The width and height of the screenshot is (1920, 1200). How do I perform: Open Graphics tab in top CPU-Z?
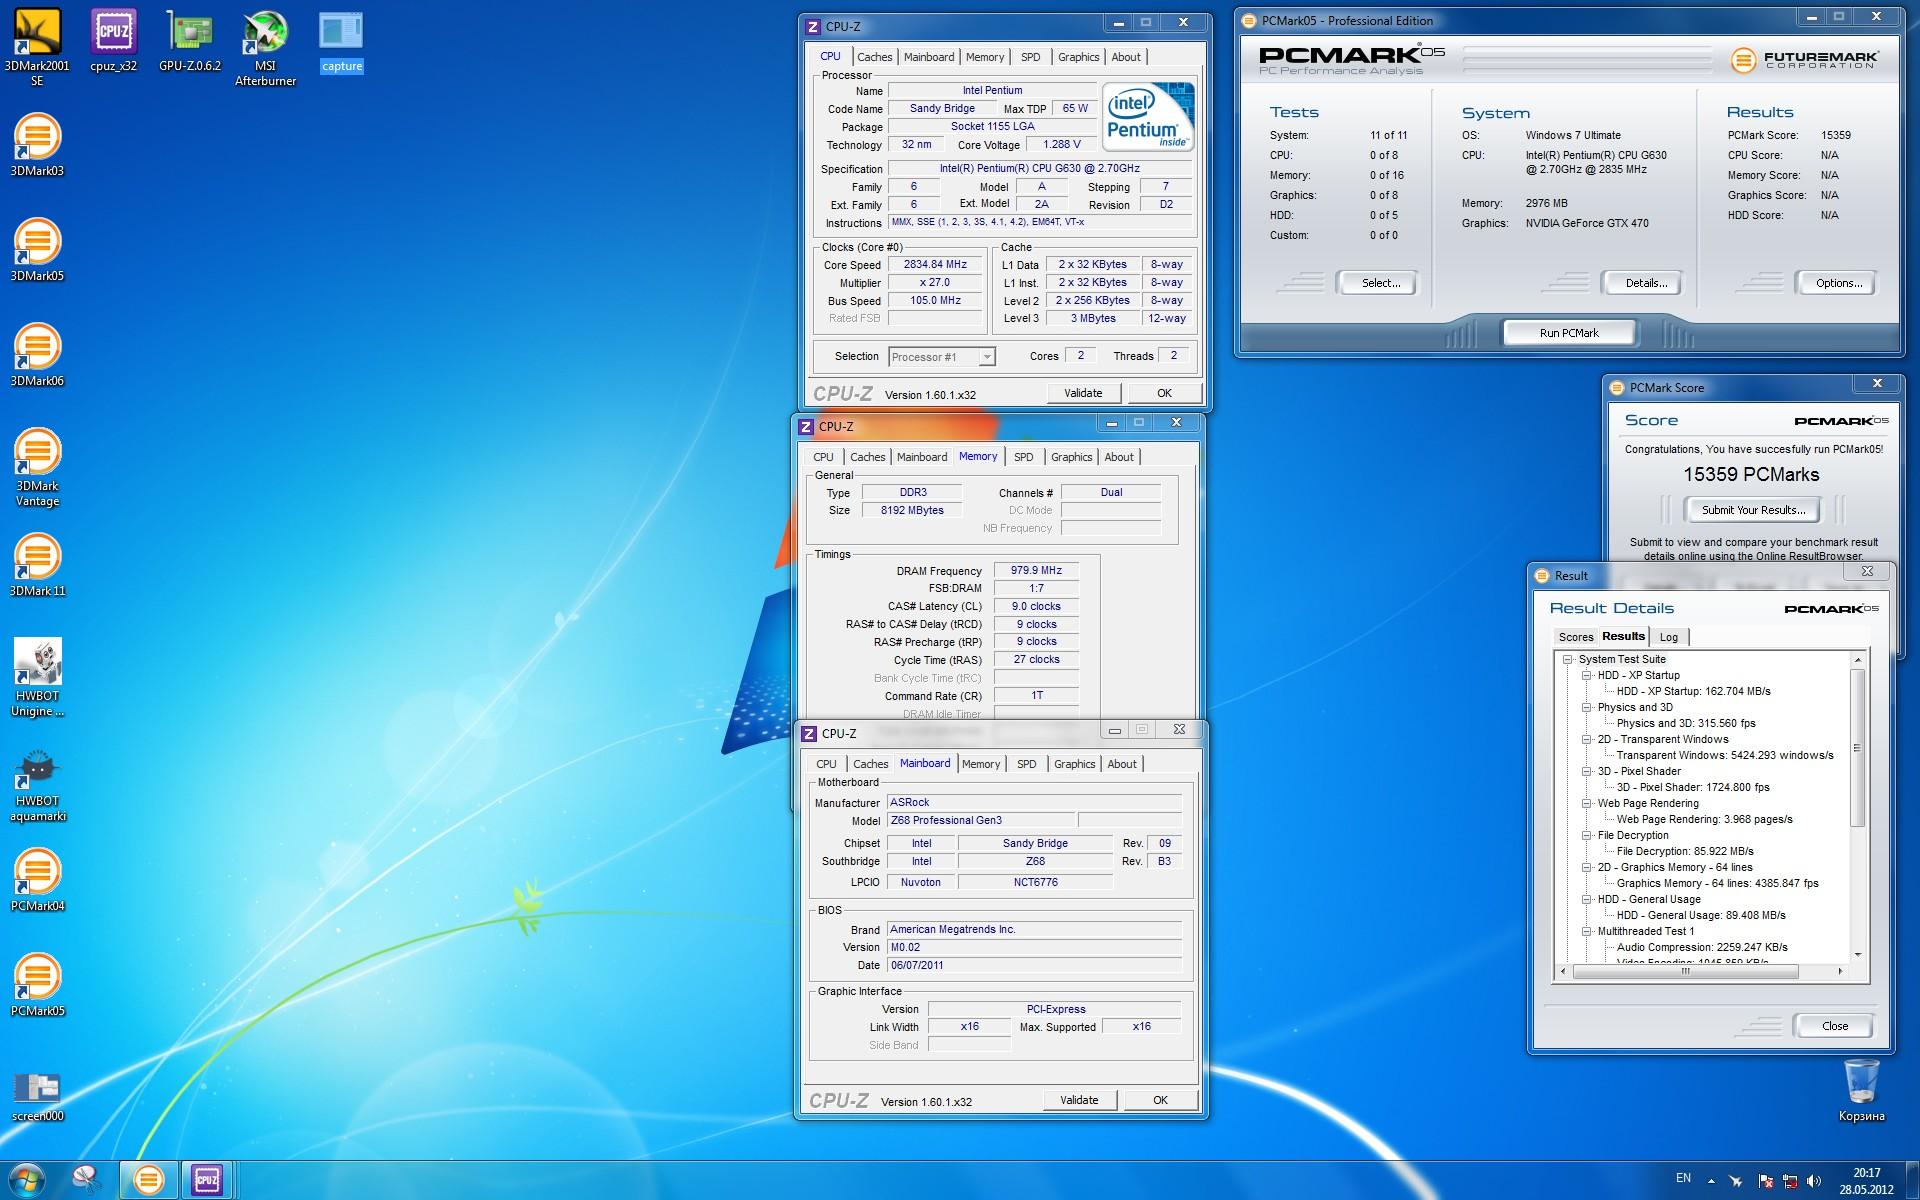click(1078, 57)
